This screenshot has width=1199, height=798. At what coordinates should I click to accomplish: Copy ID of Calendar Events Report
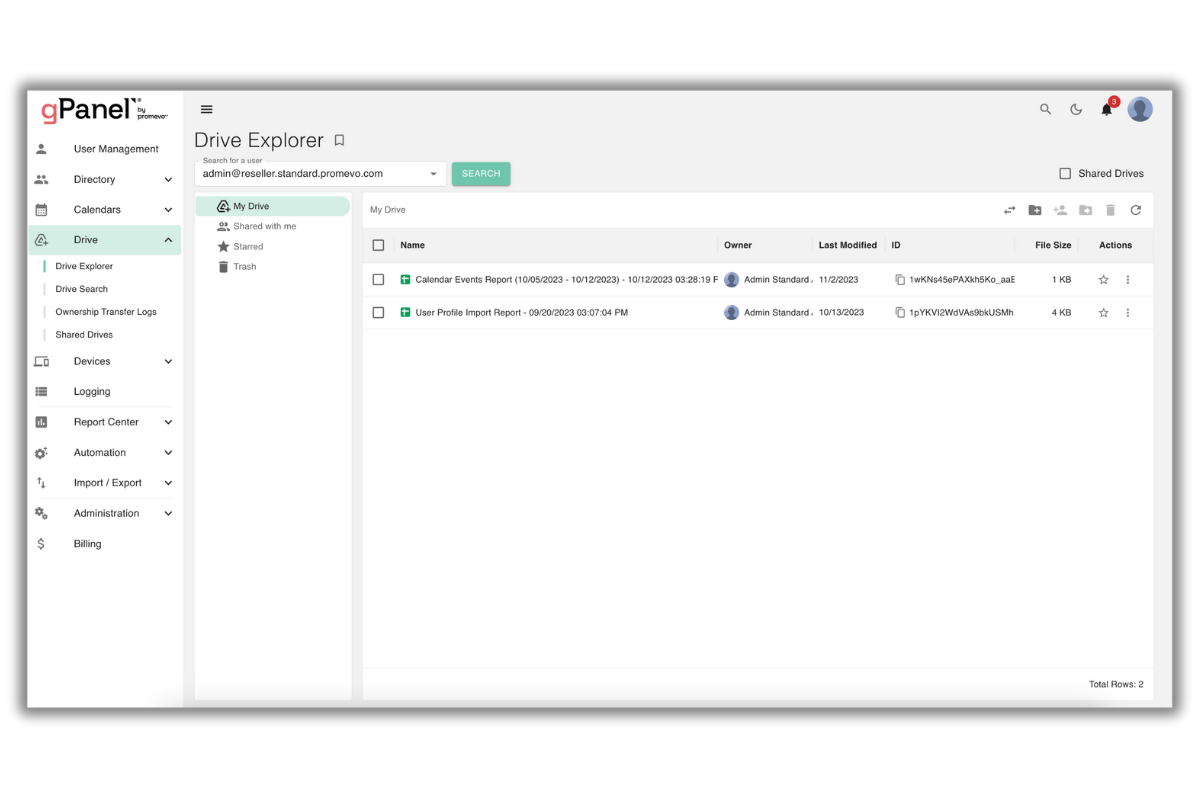coord(900,280)
